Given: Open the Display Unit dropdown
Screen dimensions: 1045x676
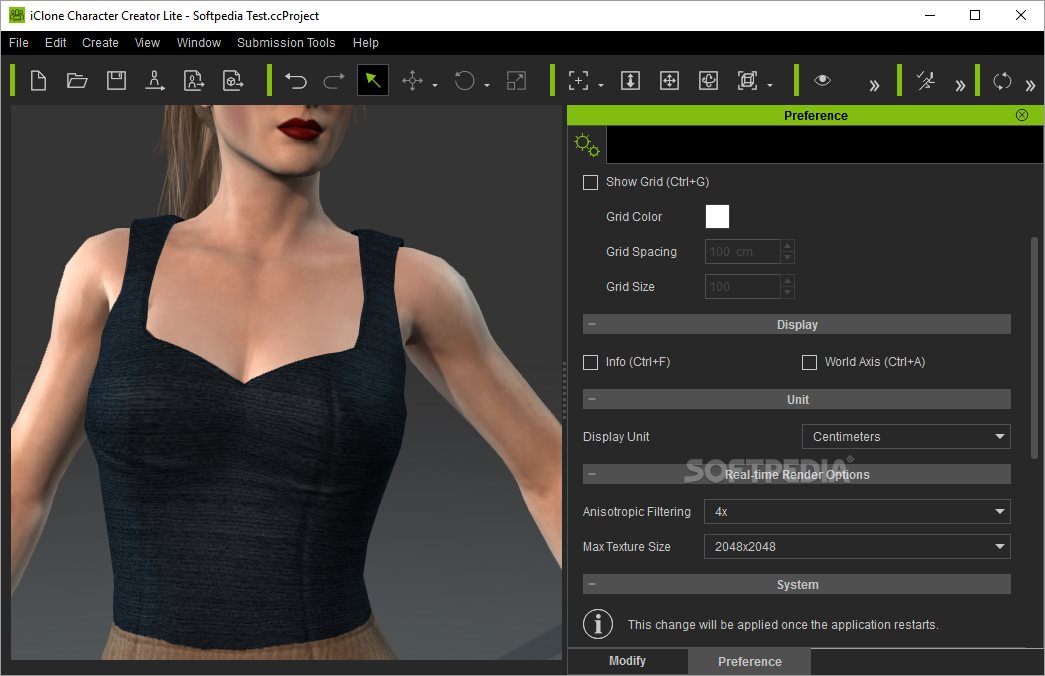Looking at the screenshot, I should tap(906, 437).
